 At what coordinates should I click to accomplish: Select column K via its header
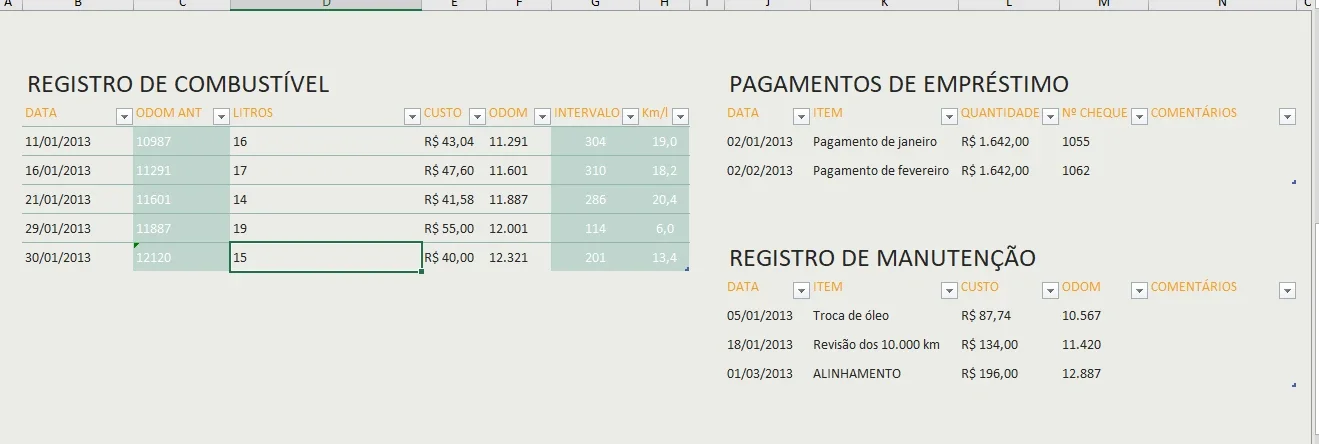point(884,5)
